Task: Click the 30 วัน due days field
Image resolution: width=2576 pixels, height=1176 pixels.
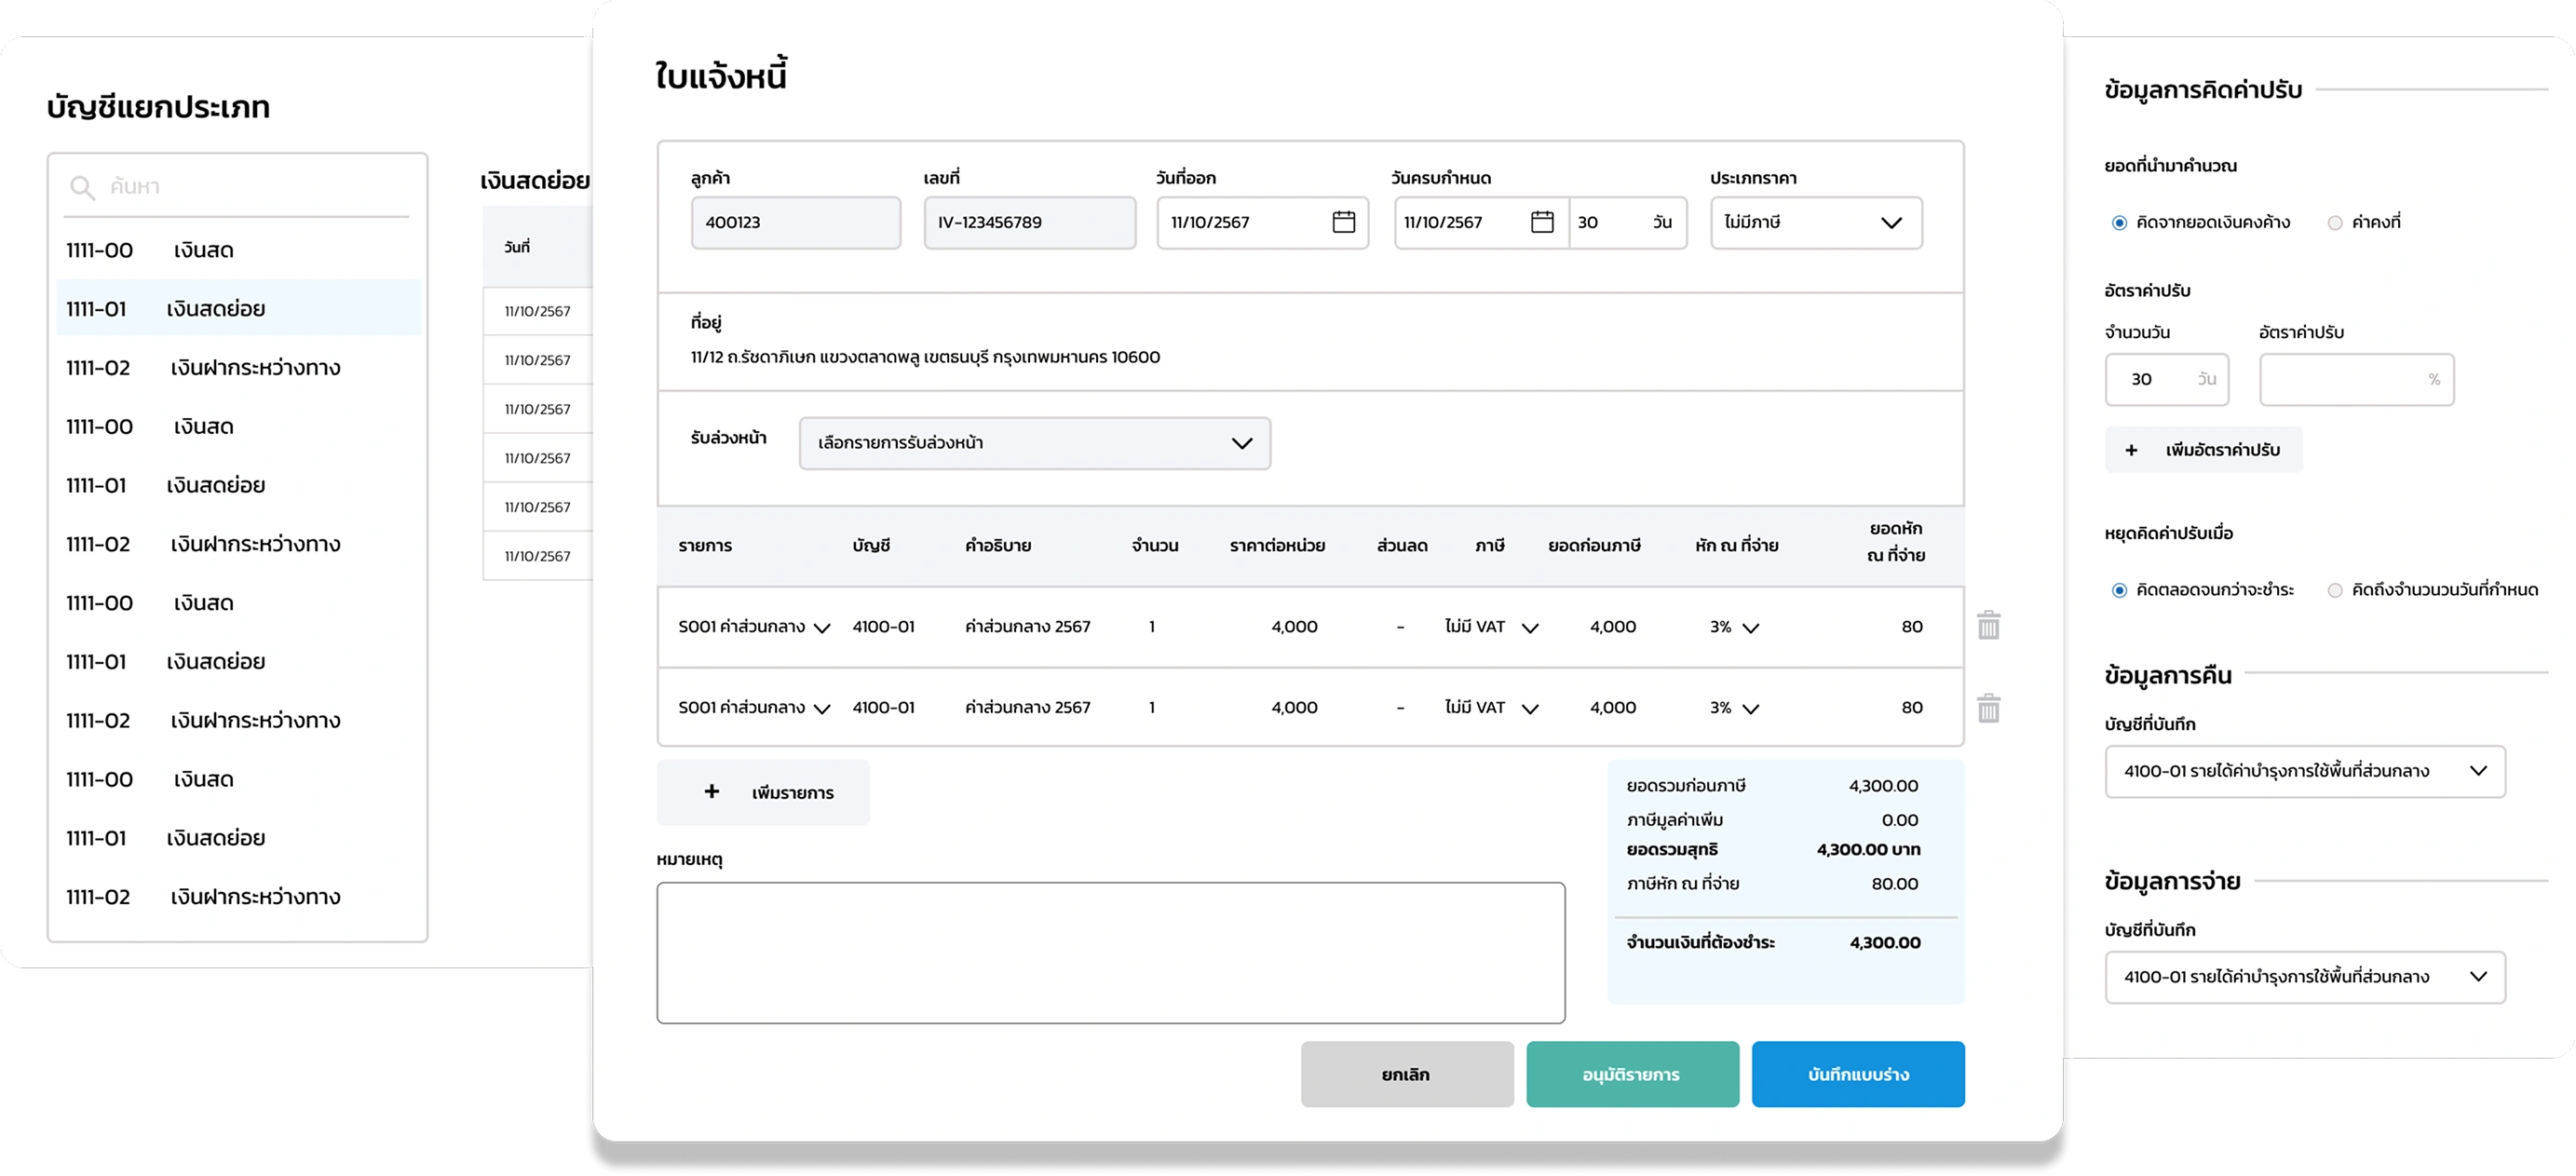Action: 1627,222
